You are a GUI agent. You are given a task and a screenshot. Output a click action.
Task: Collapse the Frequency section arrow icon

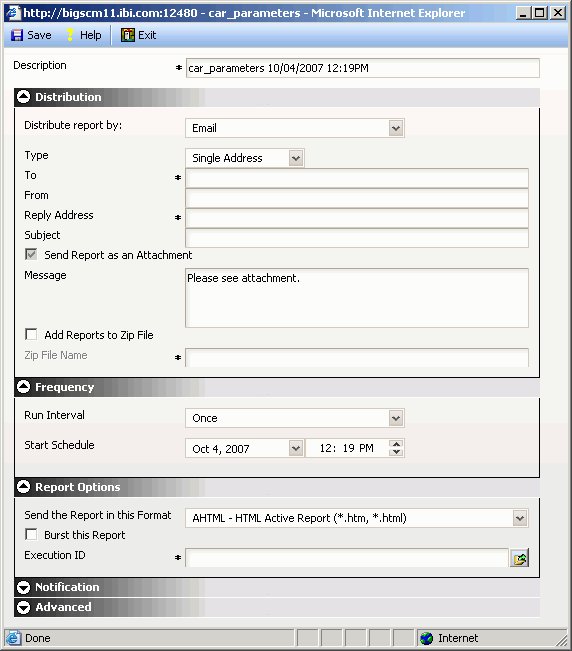click(x=24, y=387)
